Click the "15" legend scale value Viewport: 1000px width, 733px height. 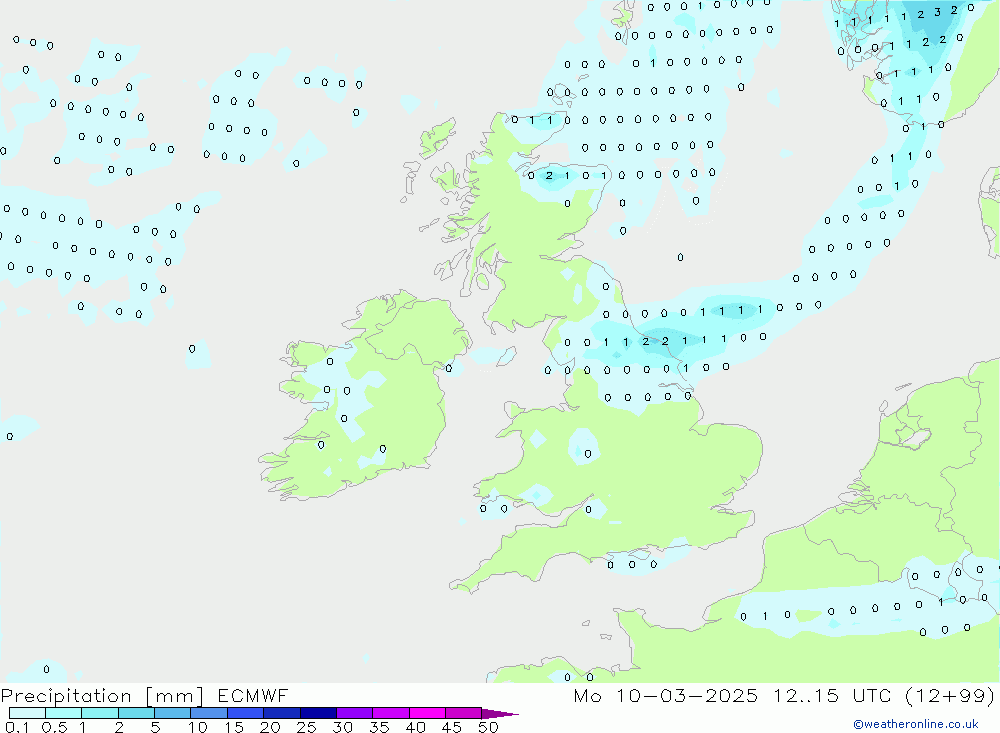[234, 727]
